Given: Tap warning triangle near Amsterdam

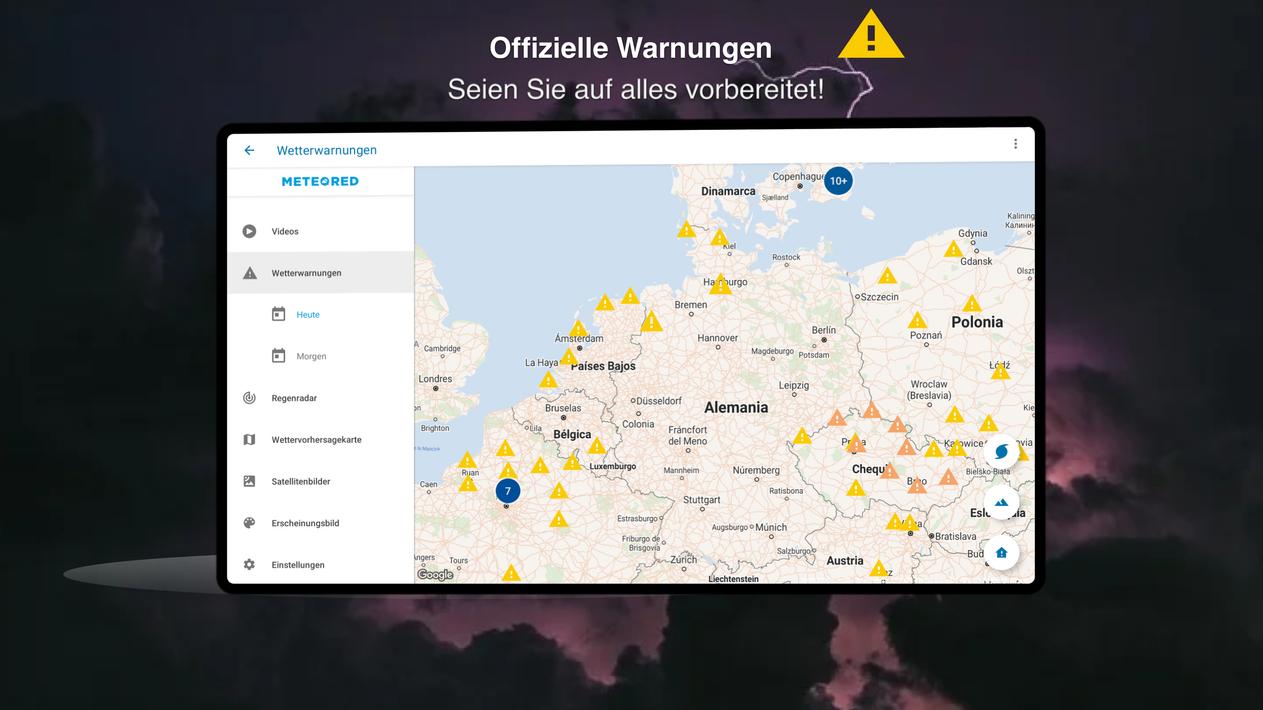Looking at the screenshot, I should tap(579, 328).
